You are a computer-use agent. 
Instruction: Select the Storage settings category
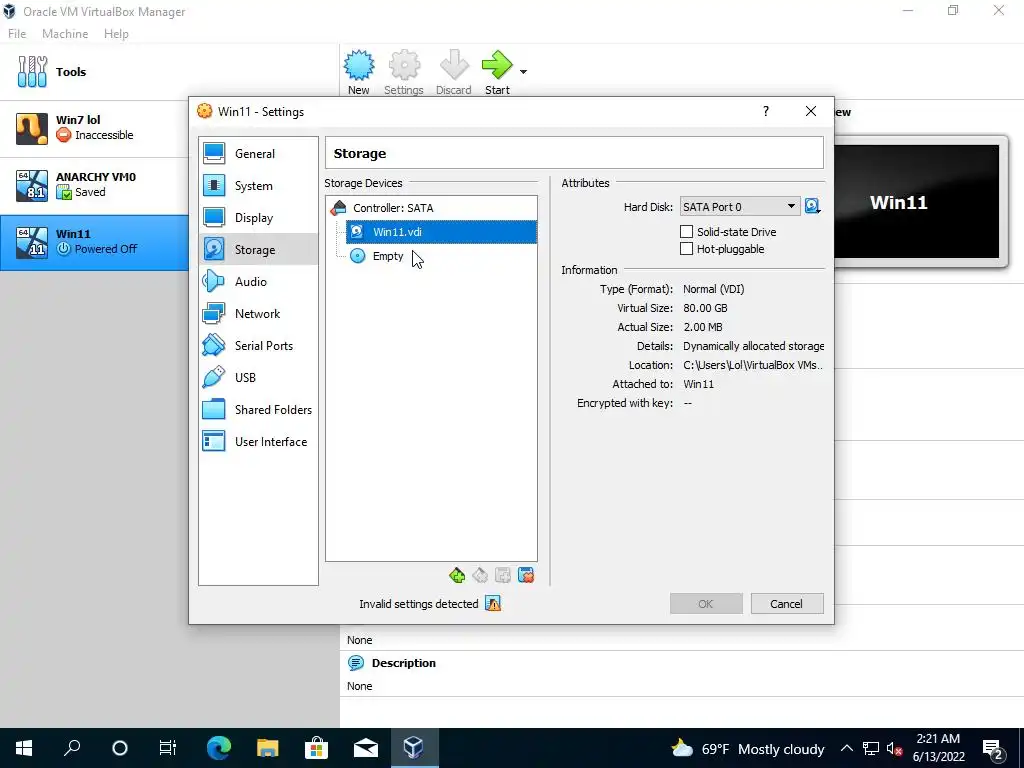coord(258,249)
